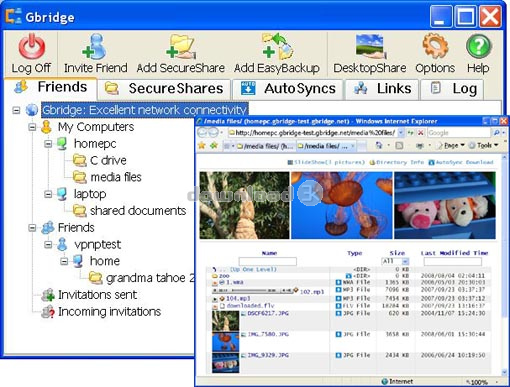The height and width of the screenshot is (387, 510).
Task: Click the DSCF6217.JPG file link
Action: coord(268,313)
